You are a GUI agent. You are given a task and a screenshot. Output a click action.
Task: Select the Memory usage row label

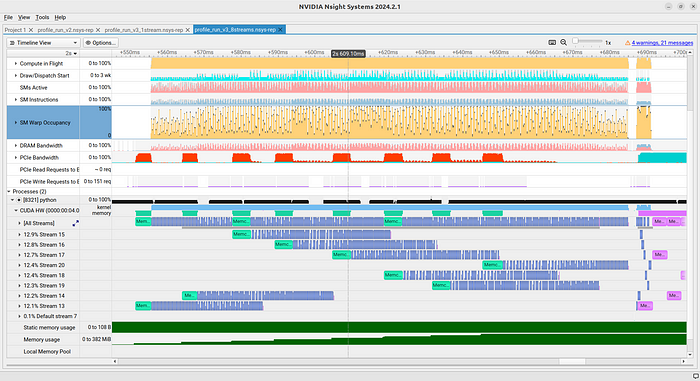tap(42, 339)
